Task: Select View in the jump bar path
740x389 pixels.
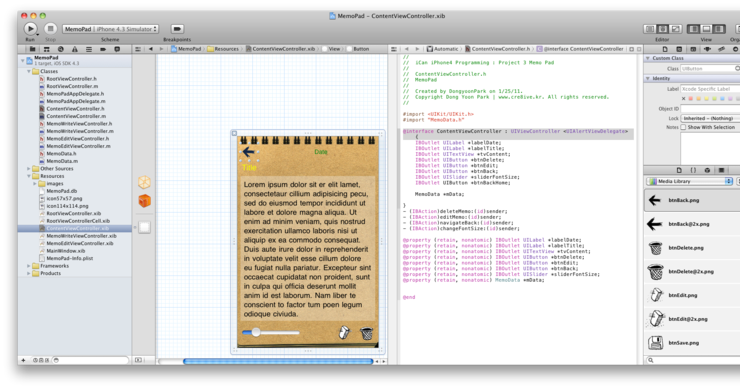Action: click(331, 49)
